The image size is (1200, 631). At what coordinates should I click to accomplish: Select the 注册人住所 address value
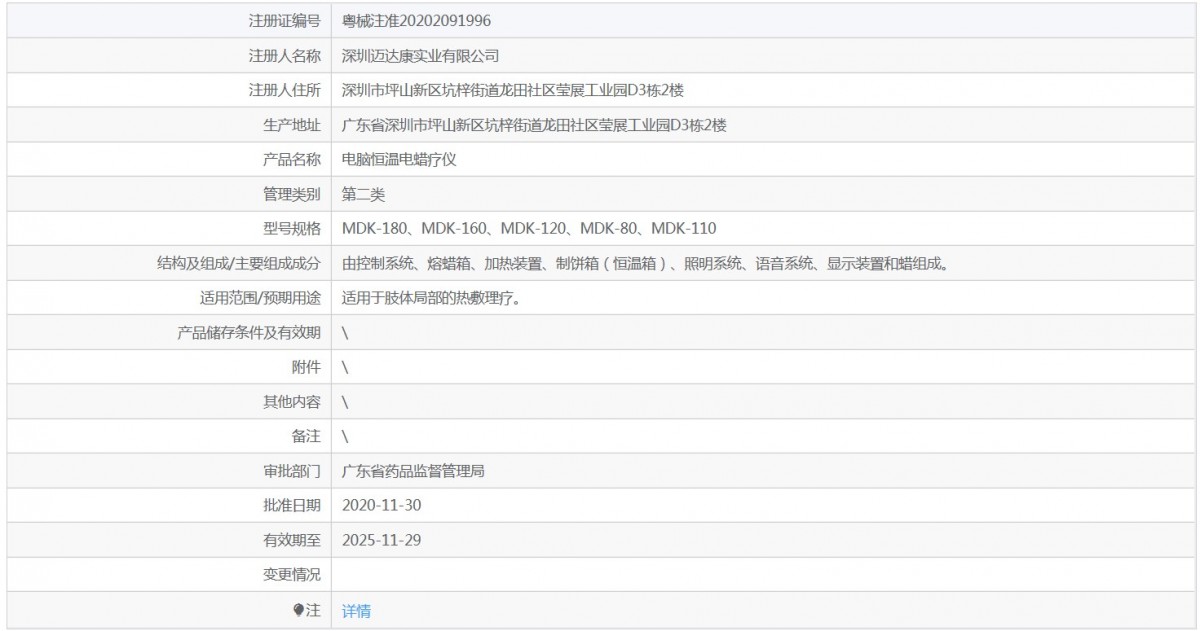click(513, 90)
